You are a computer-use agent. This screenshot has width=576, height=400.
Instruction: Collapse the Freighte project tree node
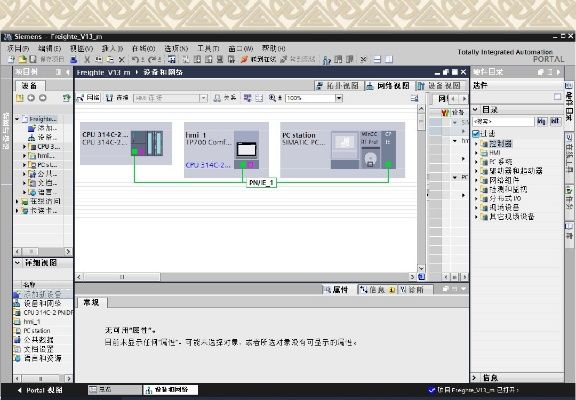pyautogui.click(x=17, y=119)
